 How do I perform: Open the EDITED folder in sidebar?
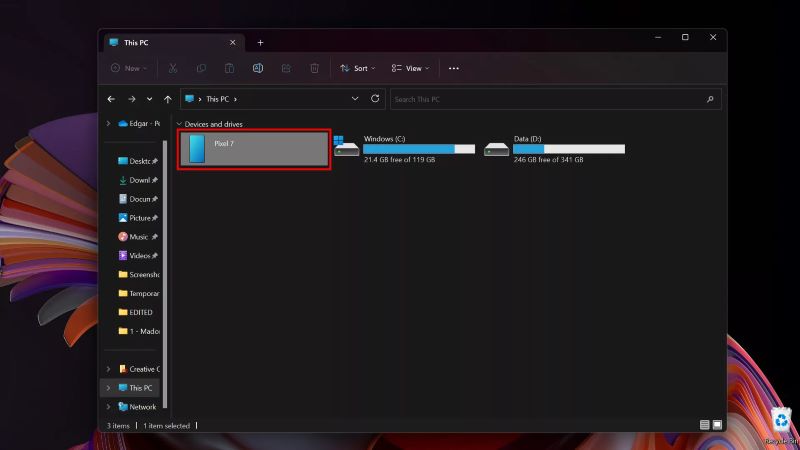(136, 312)
